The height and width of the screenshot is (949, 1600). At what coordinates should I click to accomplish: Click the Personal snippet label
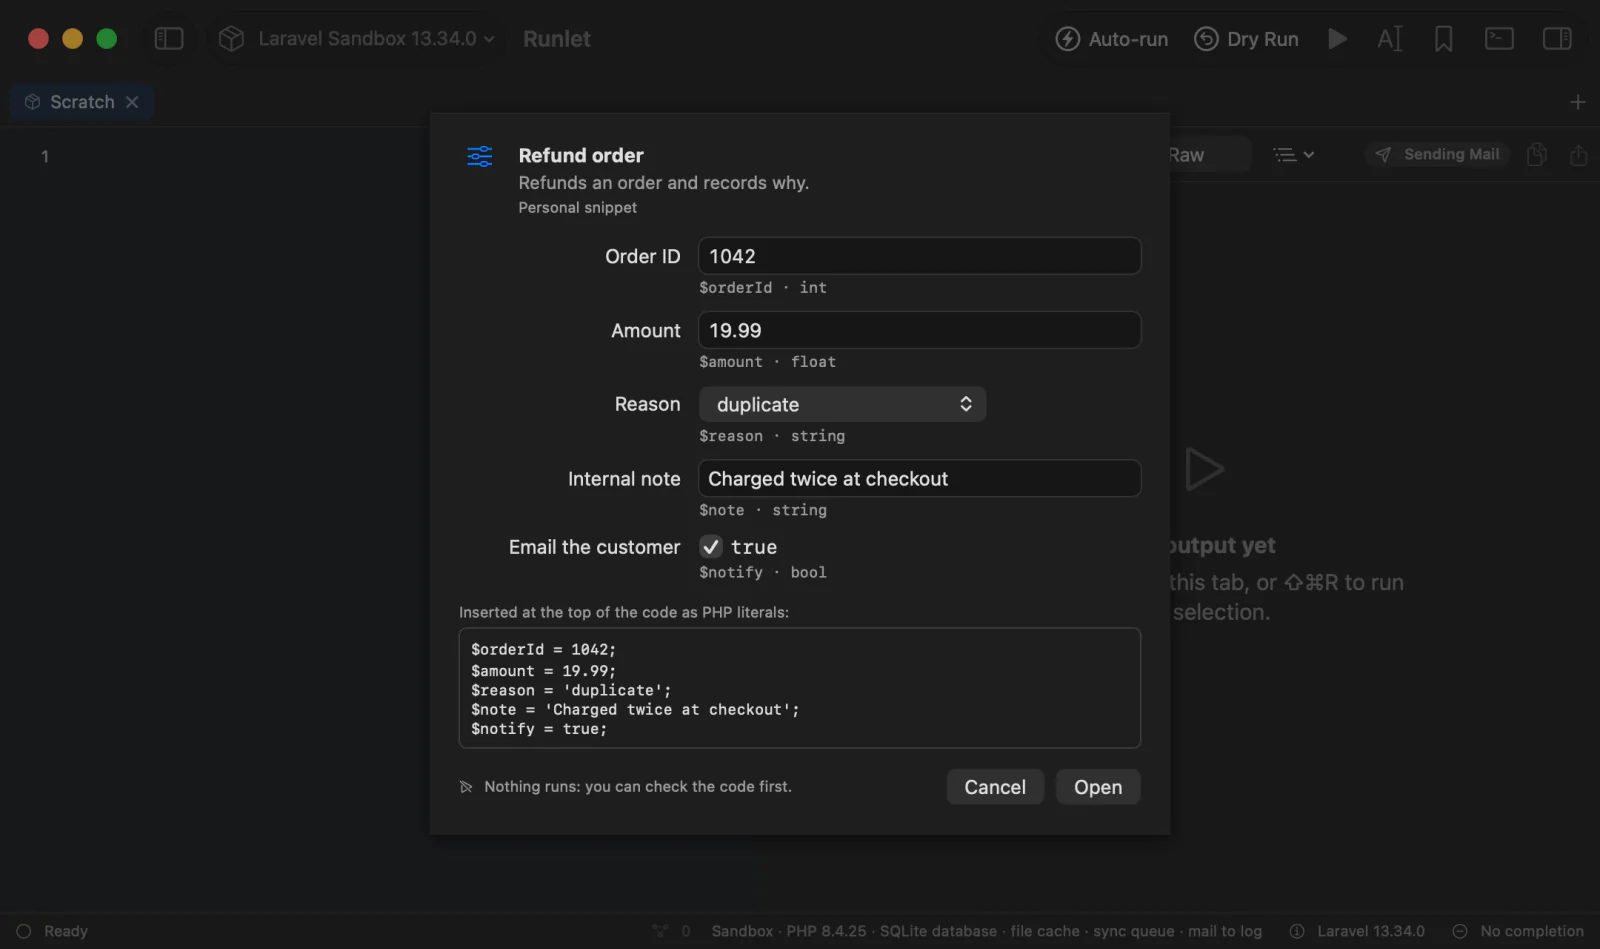tap(578, 208)
